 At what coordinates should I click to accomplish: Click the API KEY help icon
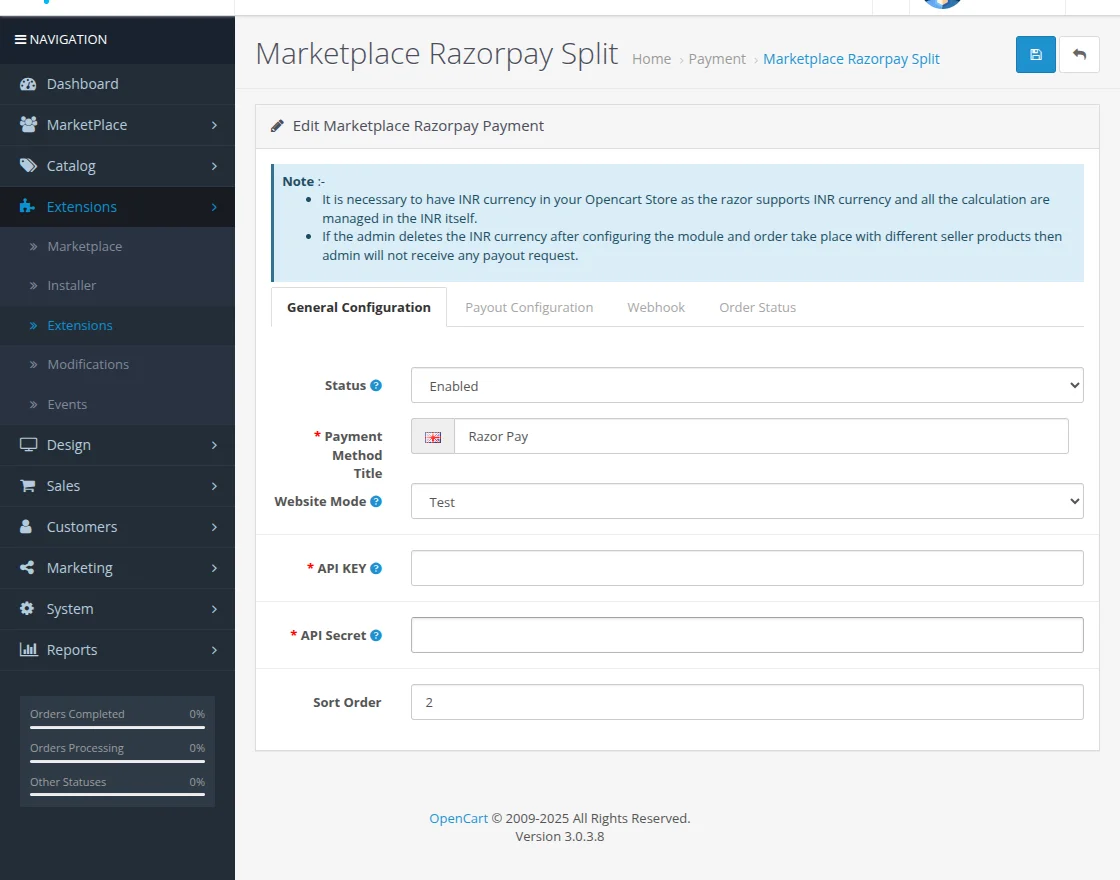click(376, 568)
